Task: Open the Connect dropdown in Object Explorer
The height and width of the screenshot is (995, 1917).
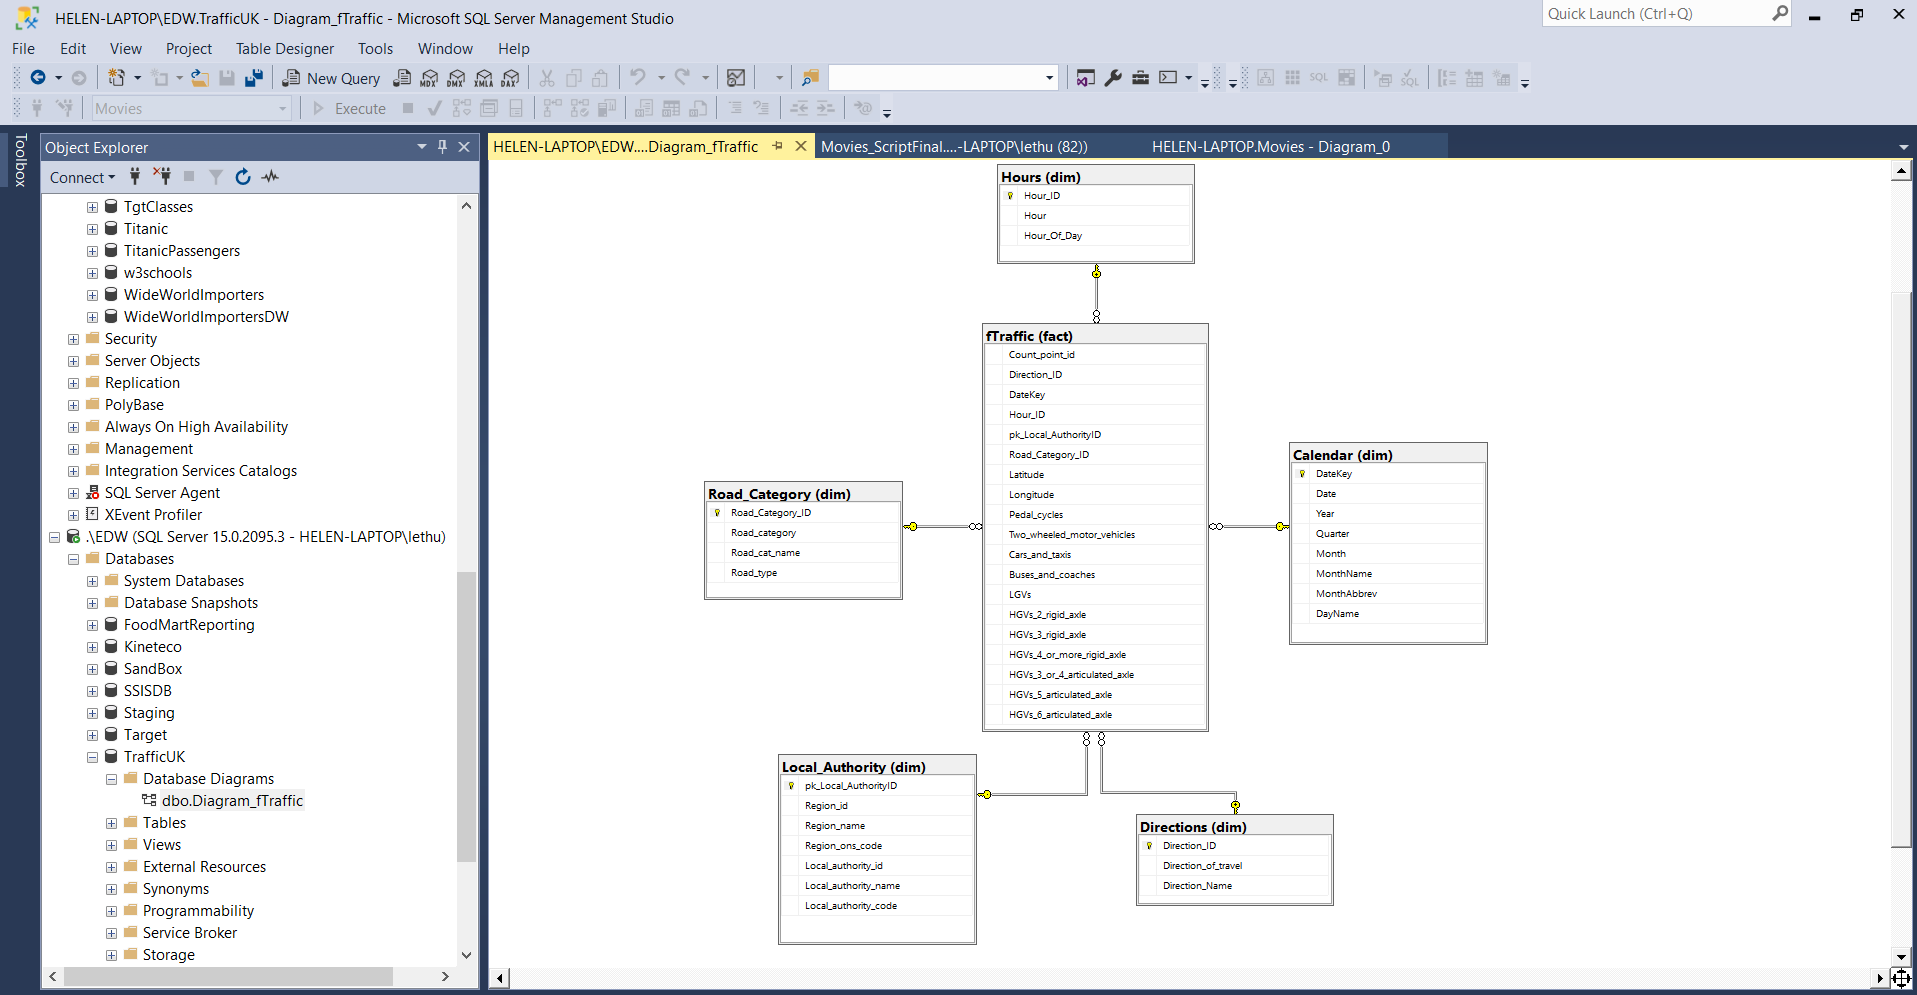Action: 82,177
